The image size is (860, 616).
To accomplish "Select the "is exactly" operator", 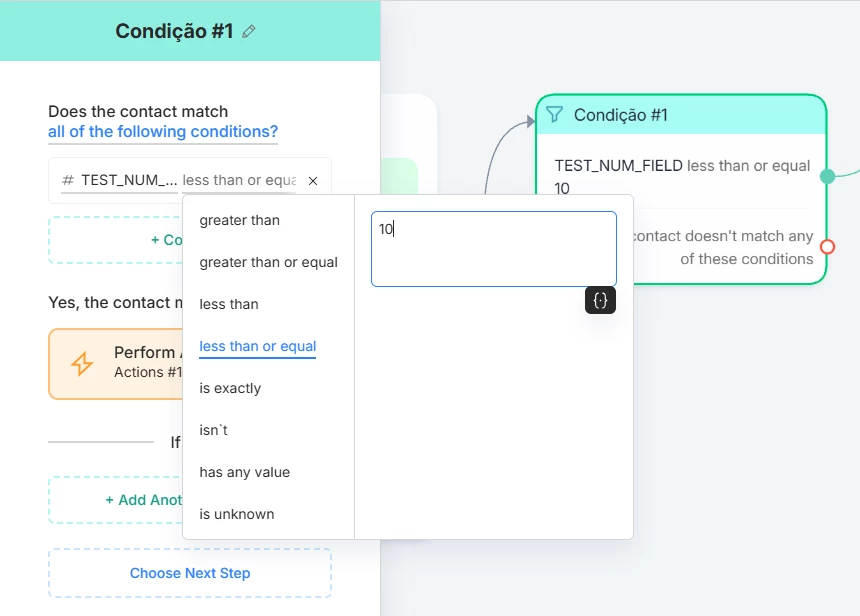I will (230, 388).
